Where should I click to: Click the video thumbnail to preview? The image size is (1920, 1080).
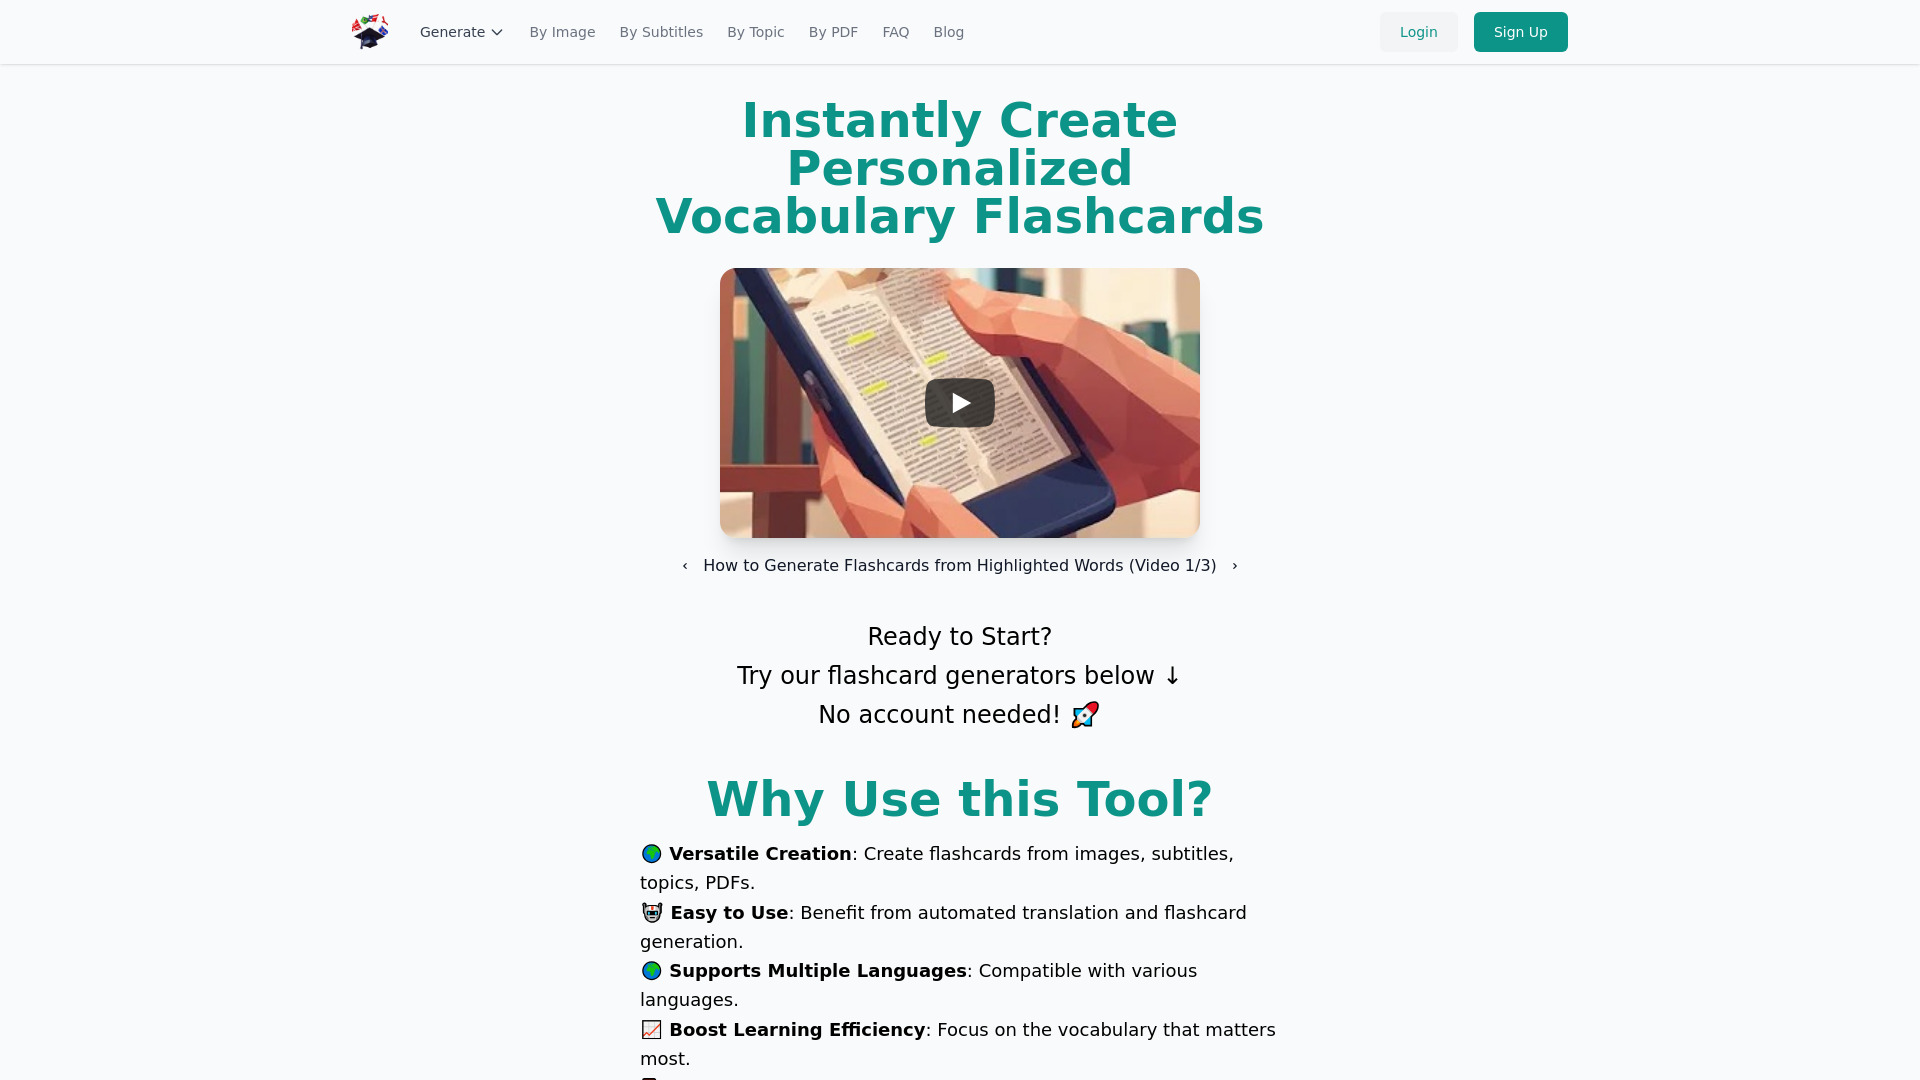click(960, 402)
